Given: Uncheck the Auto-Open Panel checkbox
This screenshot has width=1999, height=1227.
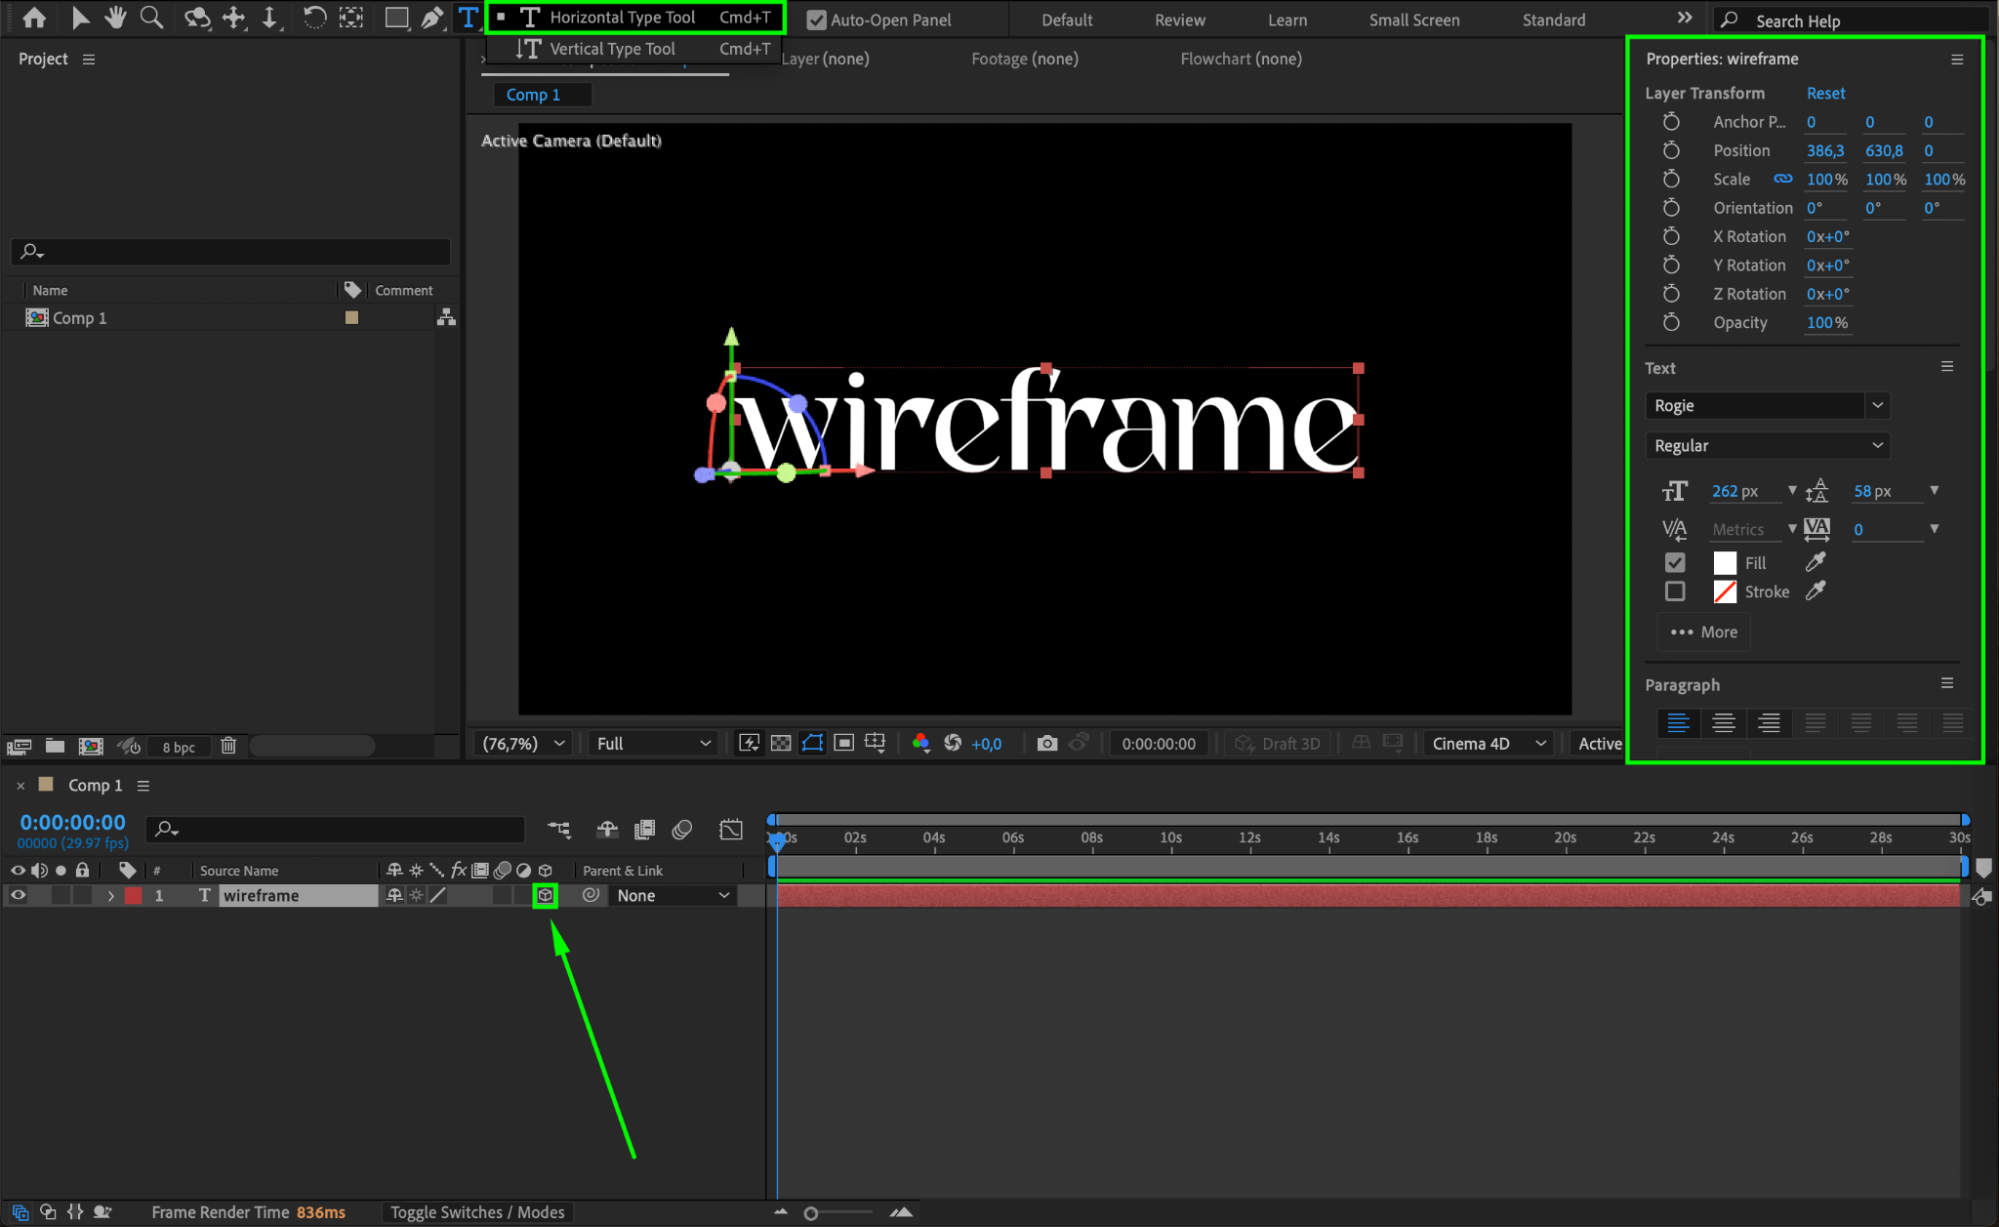Looking at the screenshot, I should click(816, 20).
